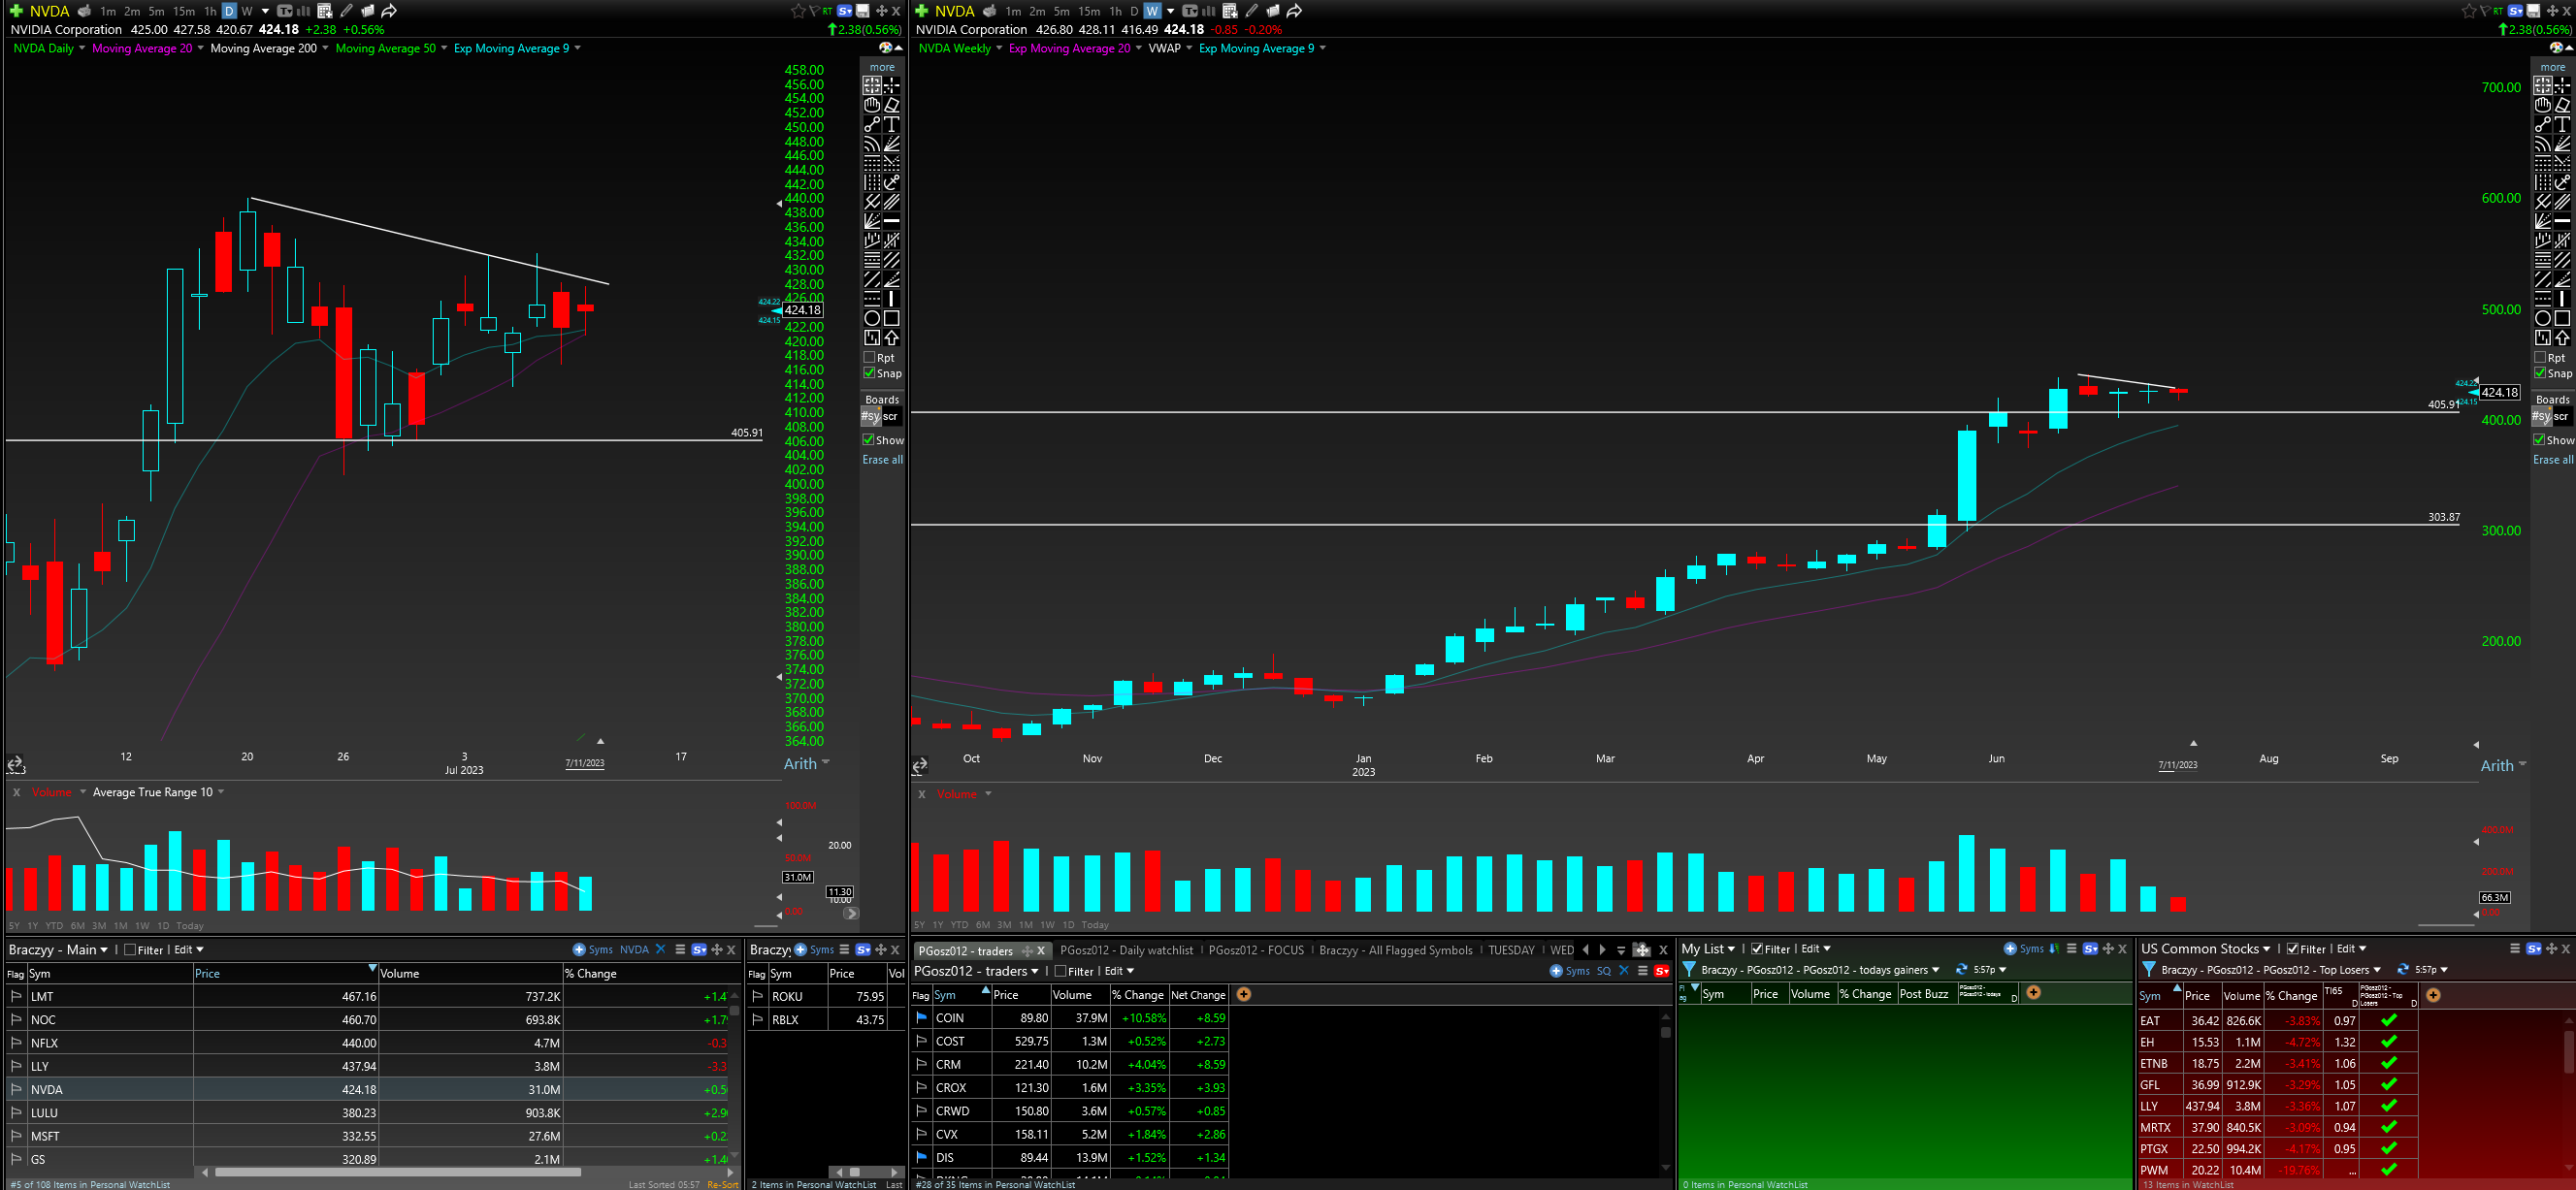Select the NVDA row in Braczyy watchlist

point(47,1089)
